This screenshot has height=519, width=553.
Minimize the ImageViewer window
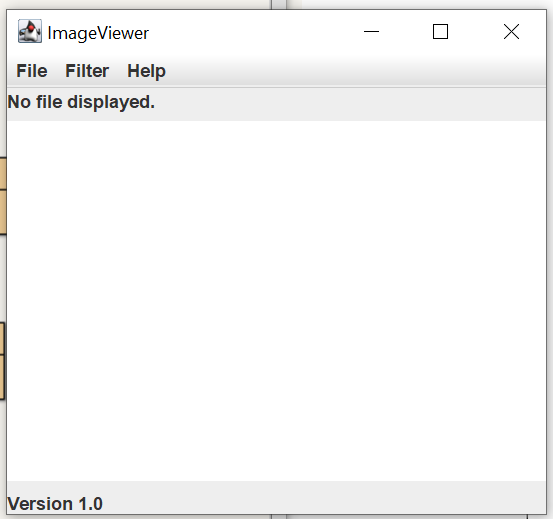pyautogui.click(x=371, y=32)
